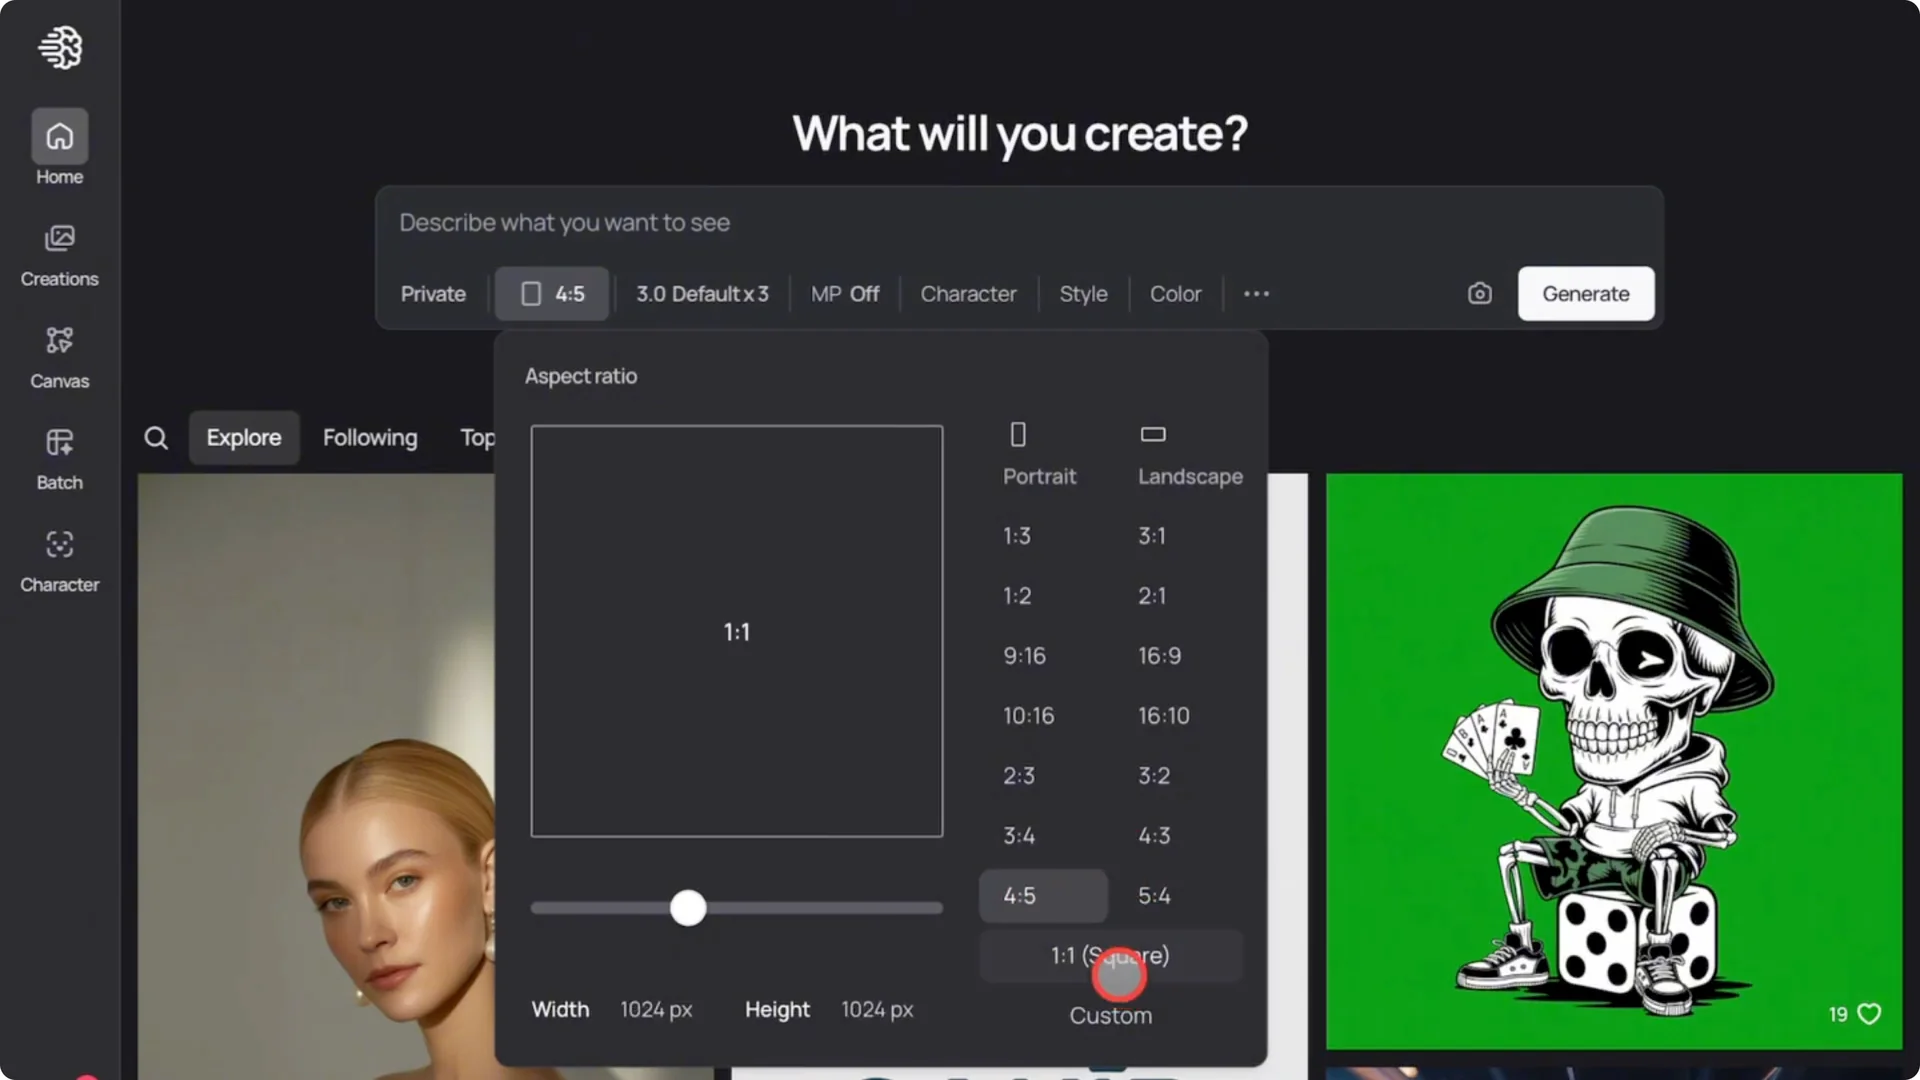Open the 3.0 Default x 3 model selector
The image size is (1920, 1080).
point(702,293)
